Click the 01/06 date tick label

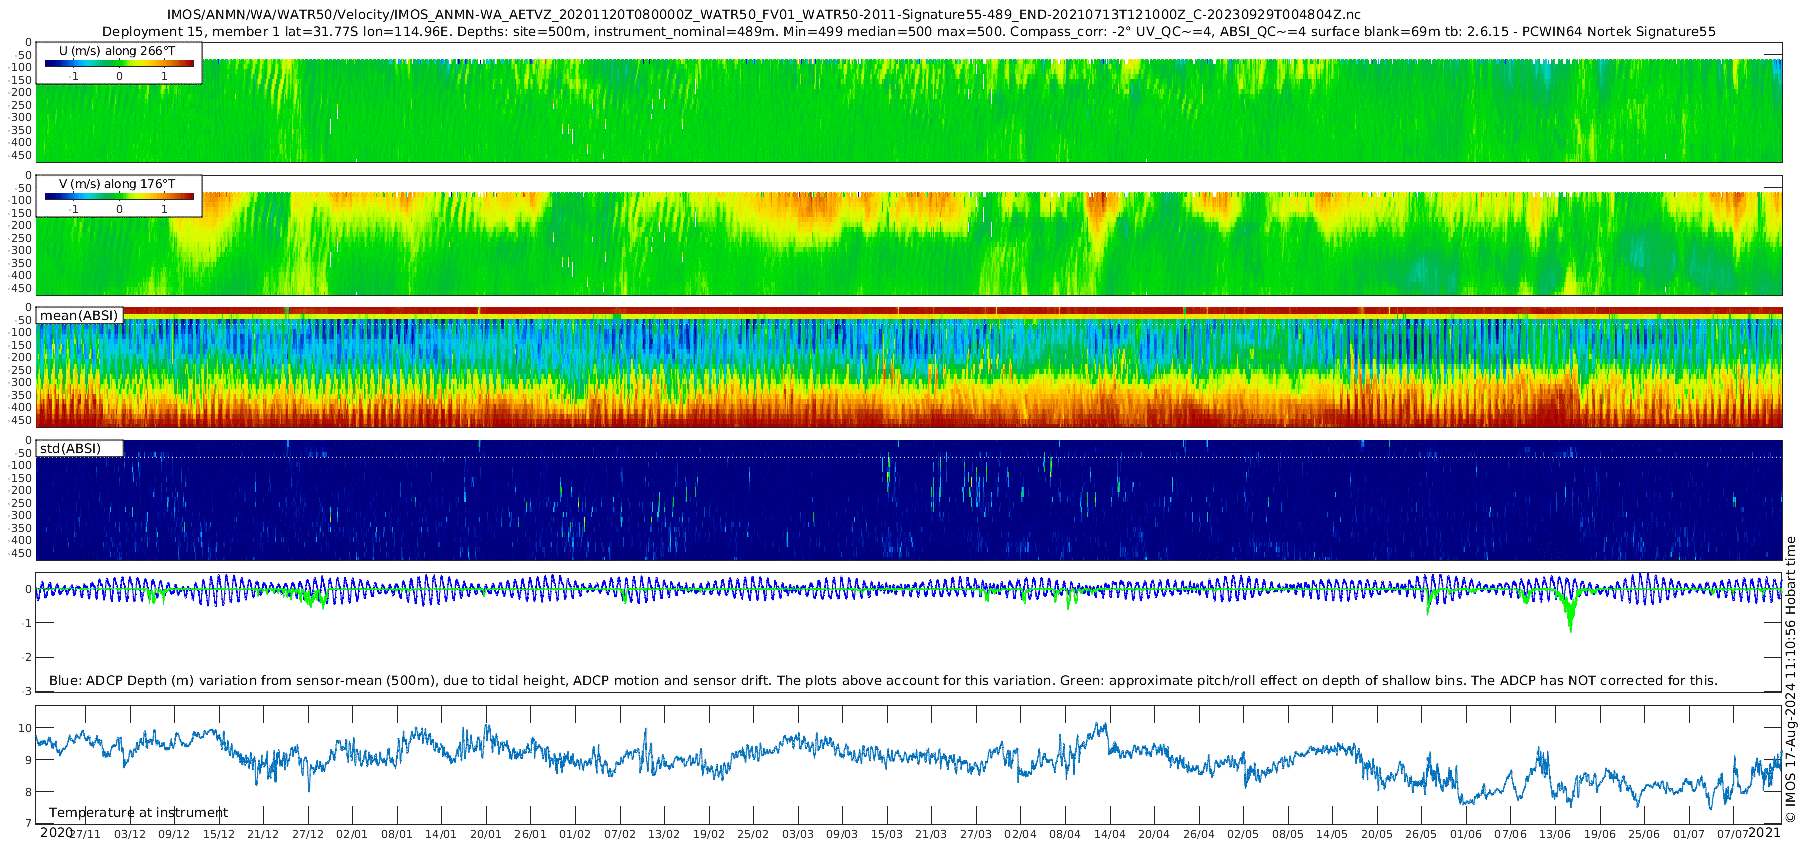(1466, 834)
